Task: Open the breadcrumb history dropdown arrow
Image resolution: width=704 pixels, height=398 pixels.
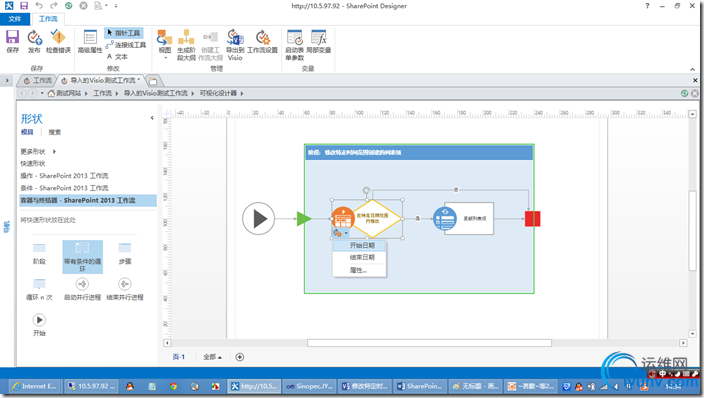Action: coord(42,93)
